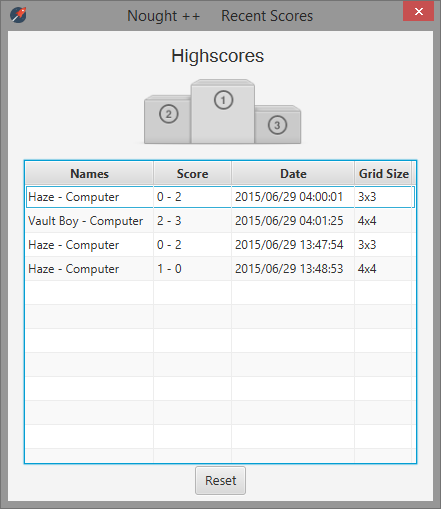
Task: Click date 2015/06/29 13:47:54
Action: pyautogui.click(x=289, y=245)
